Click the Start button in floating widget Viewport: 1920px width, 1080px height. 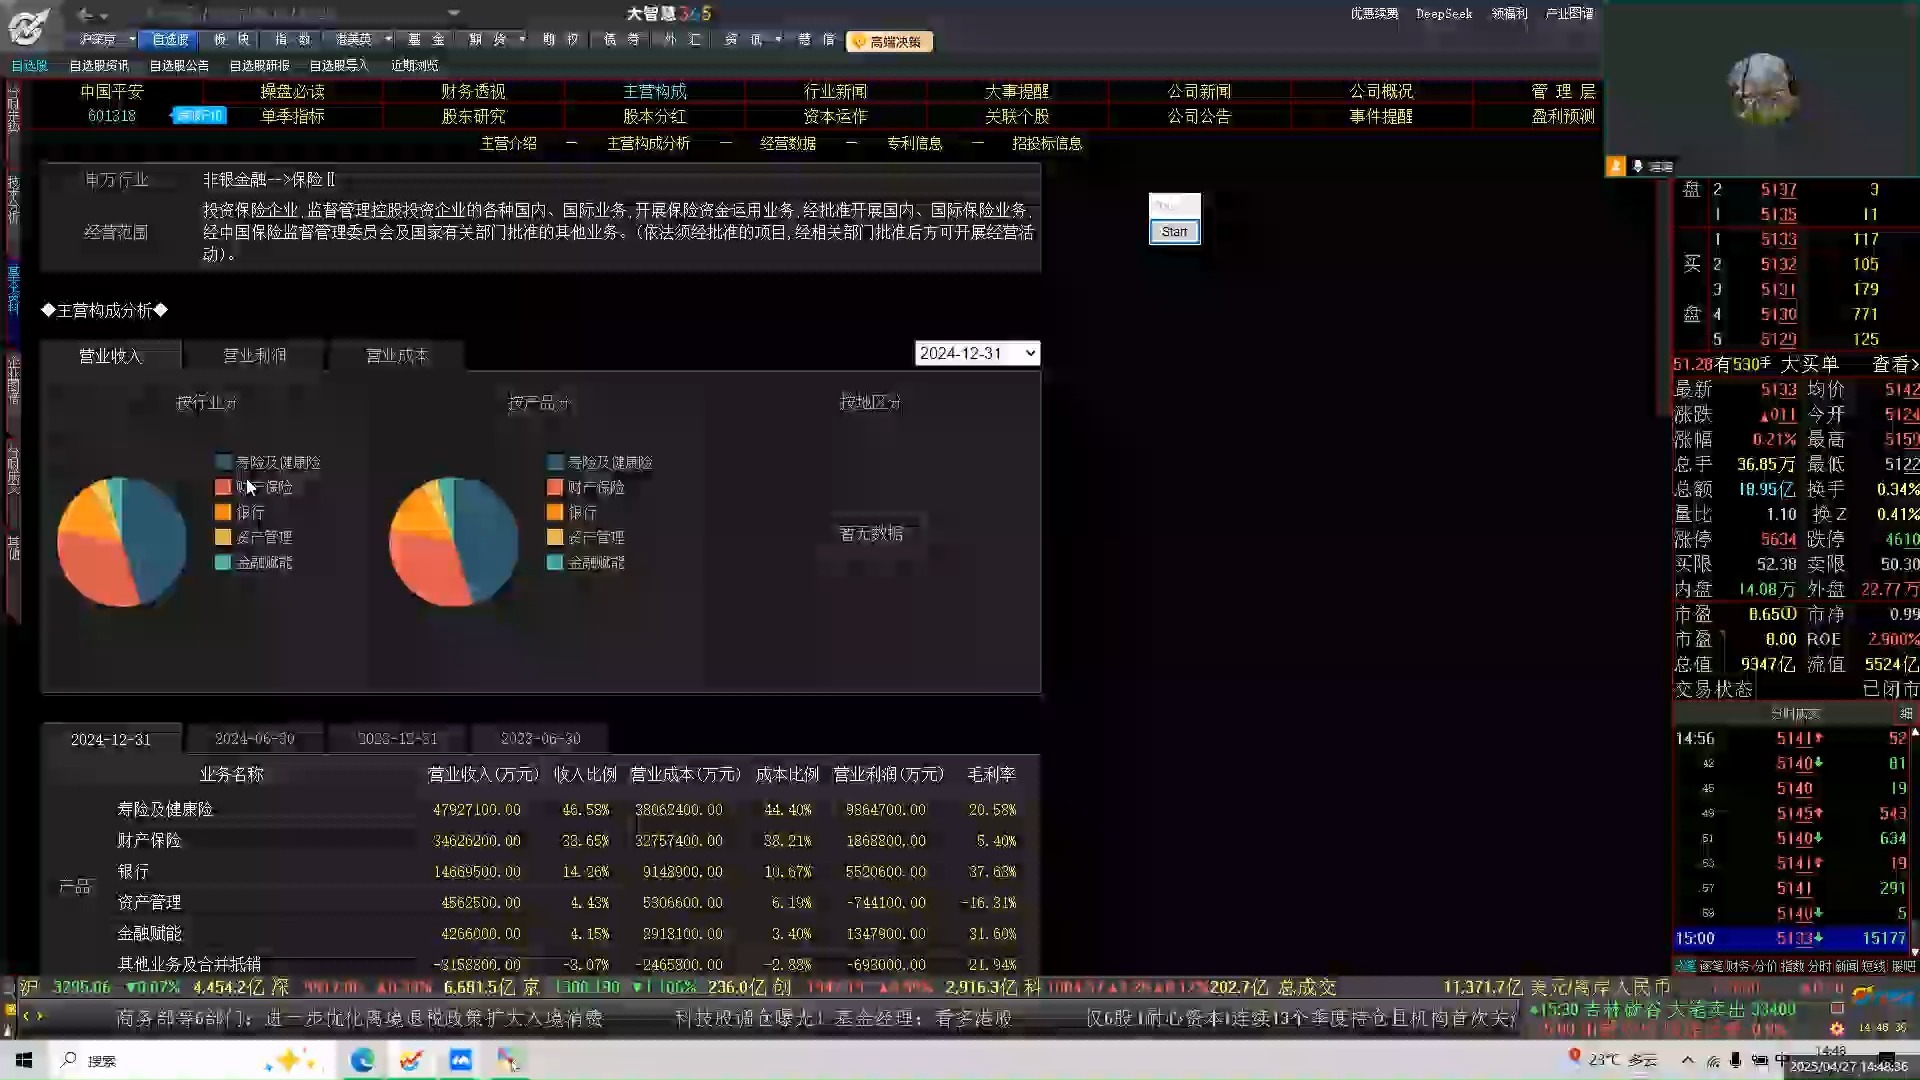coord(1174,231)
